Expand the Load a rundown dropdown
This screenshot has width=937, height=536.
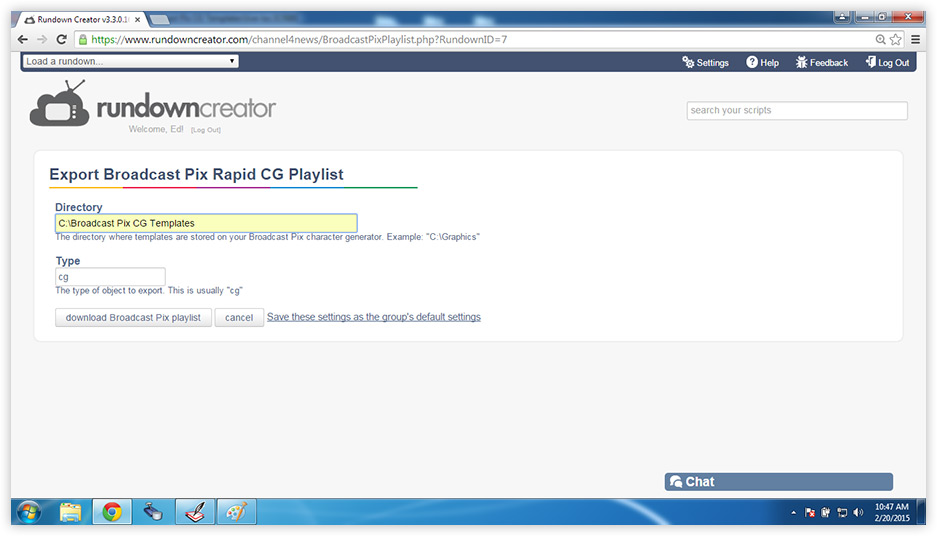[130, 61]
